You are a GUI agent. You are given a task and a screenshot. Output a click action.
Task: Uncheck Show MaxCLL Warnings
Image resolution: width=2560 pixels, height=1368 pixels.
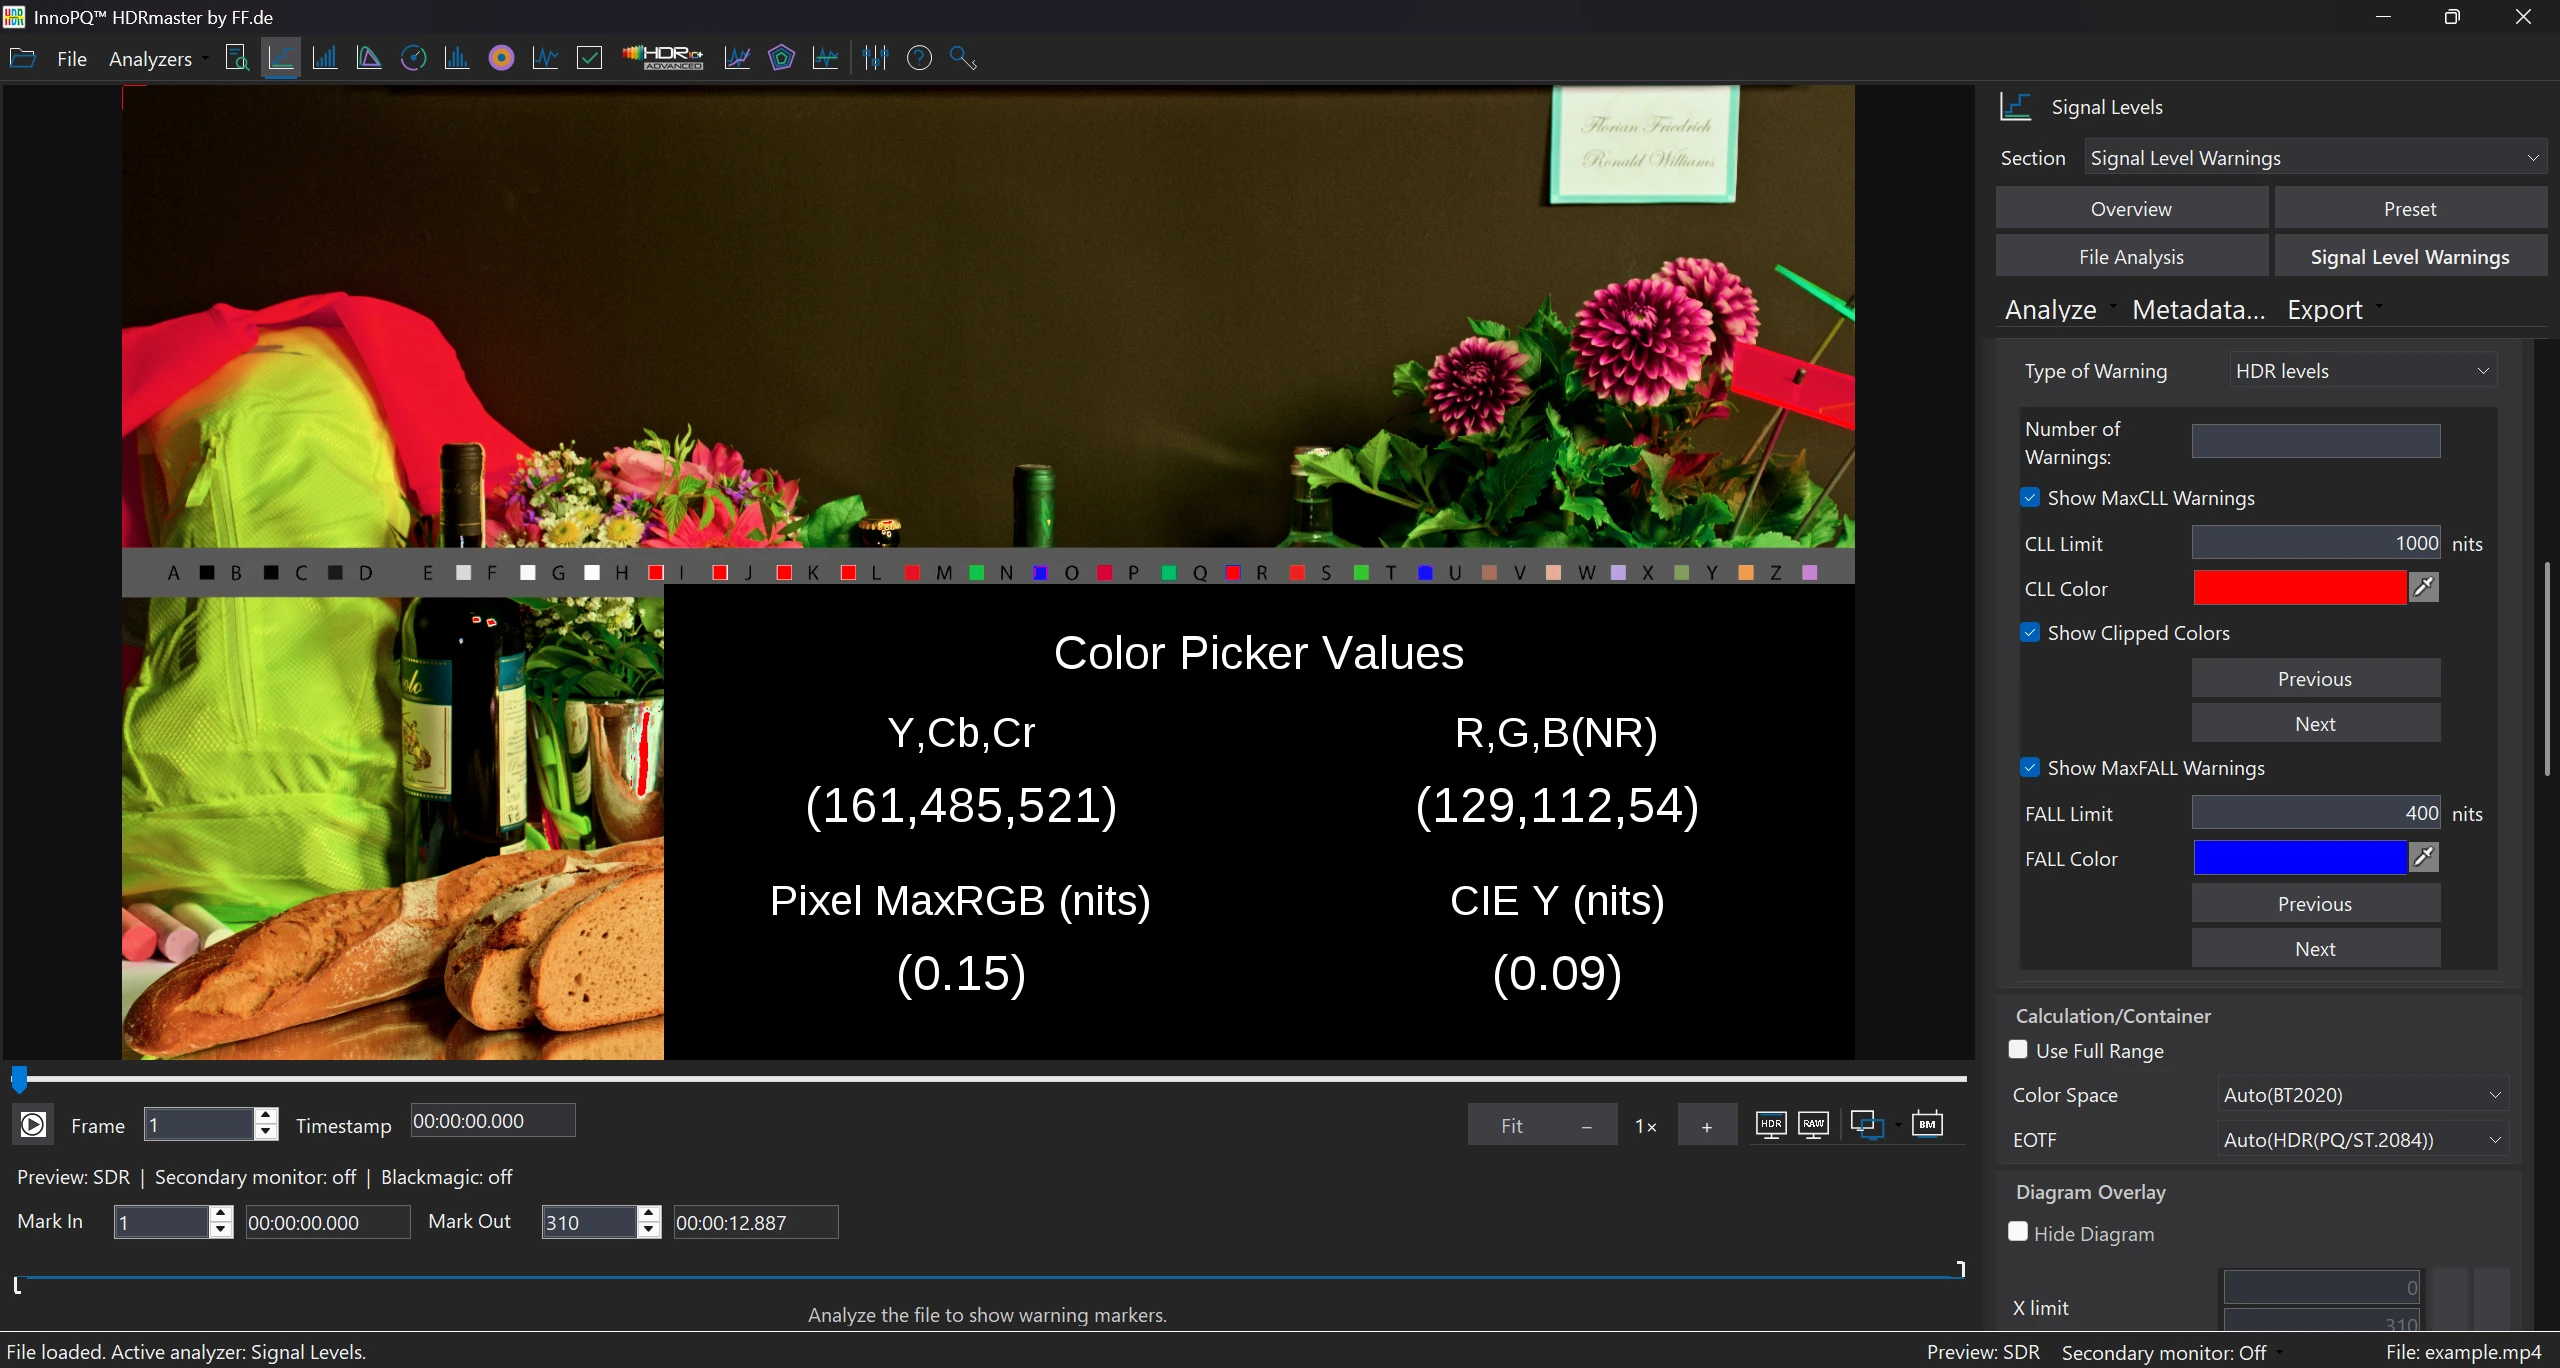[x=2030, y=497]
